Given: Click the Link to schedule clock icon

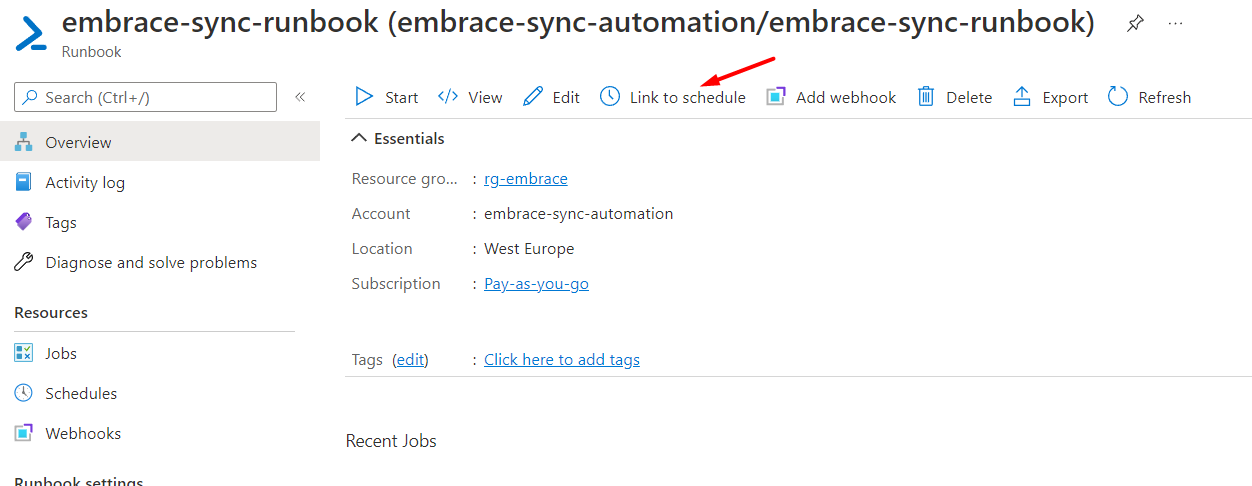Looking at the screenshot, I should [x=610, y=97].
